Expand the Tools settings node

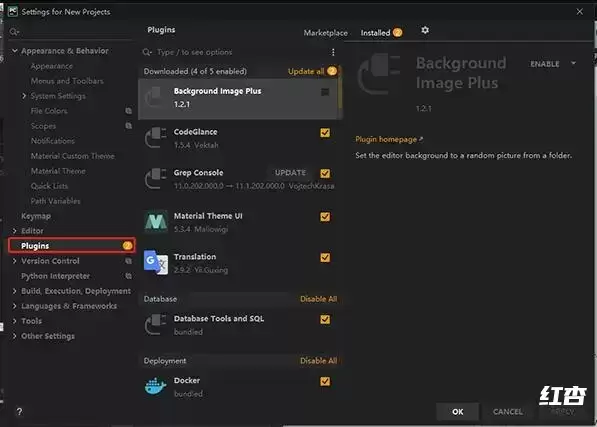14,321
